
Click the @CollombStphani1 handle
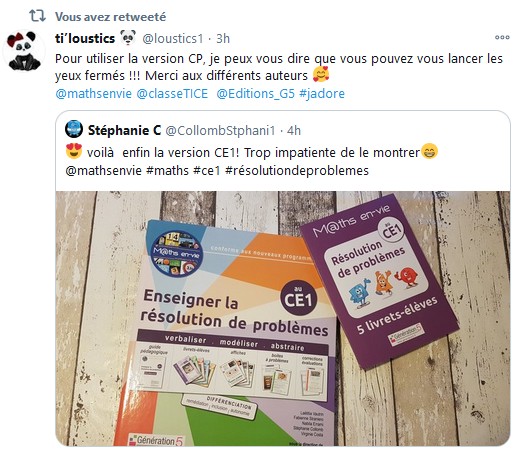click(220, 131)
